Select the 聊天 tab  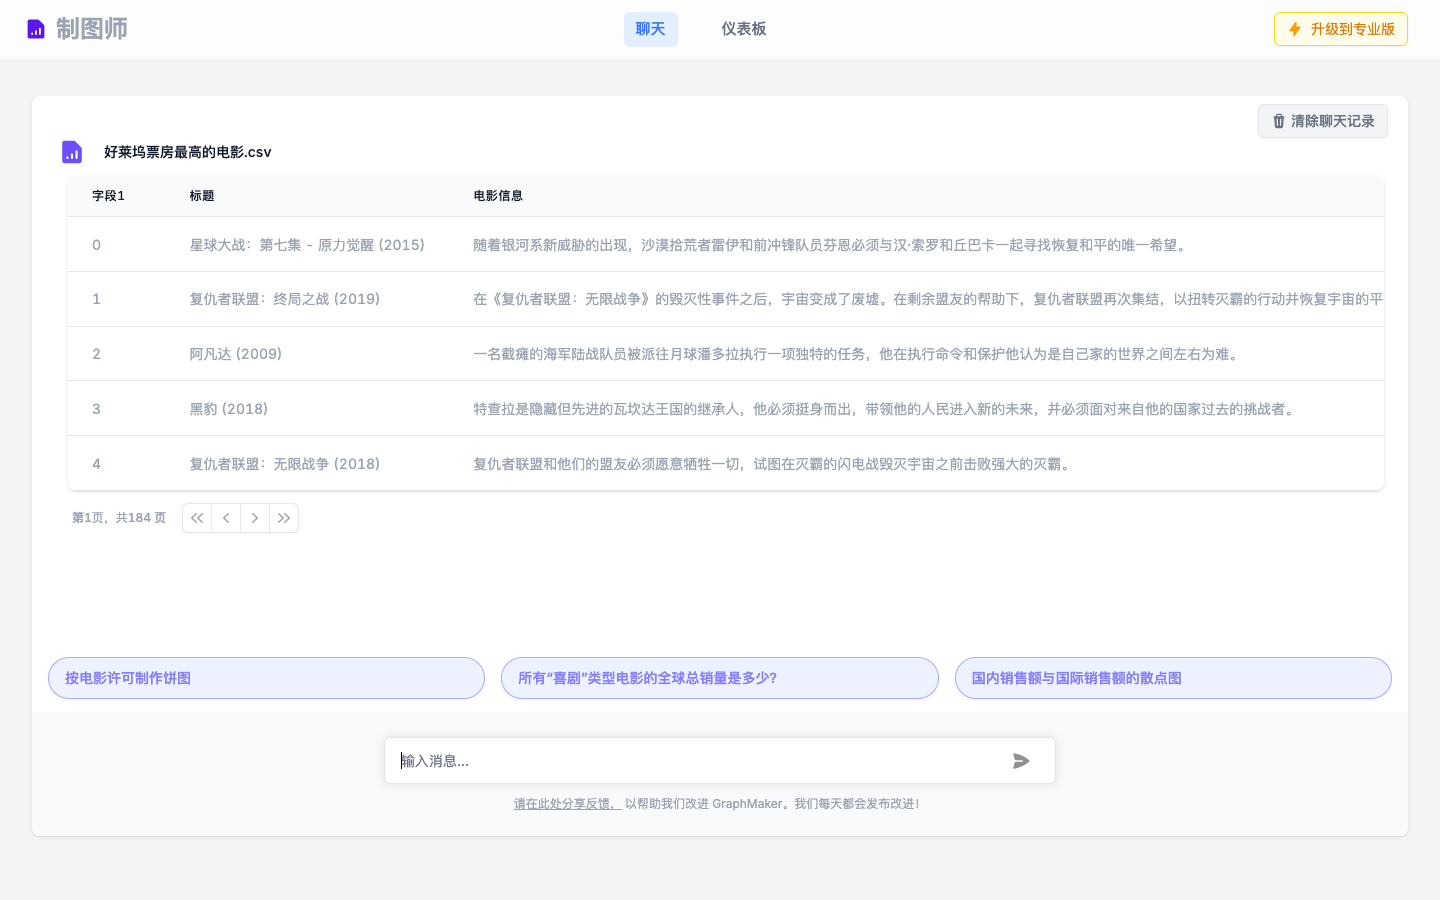click(650, 29)
